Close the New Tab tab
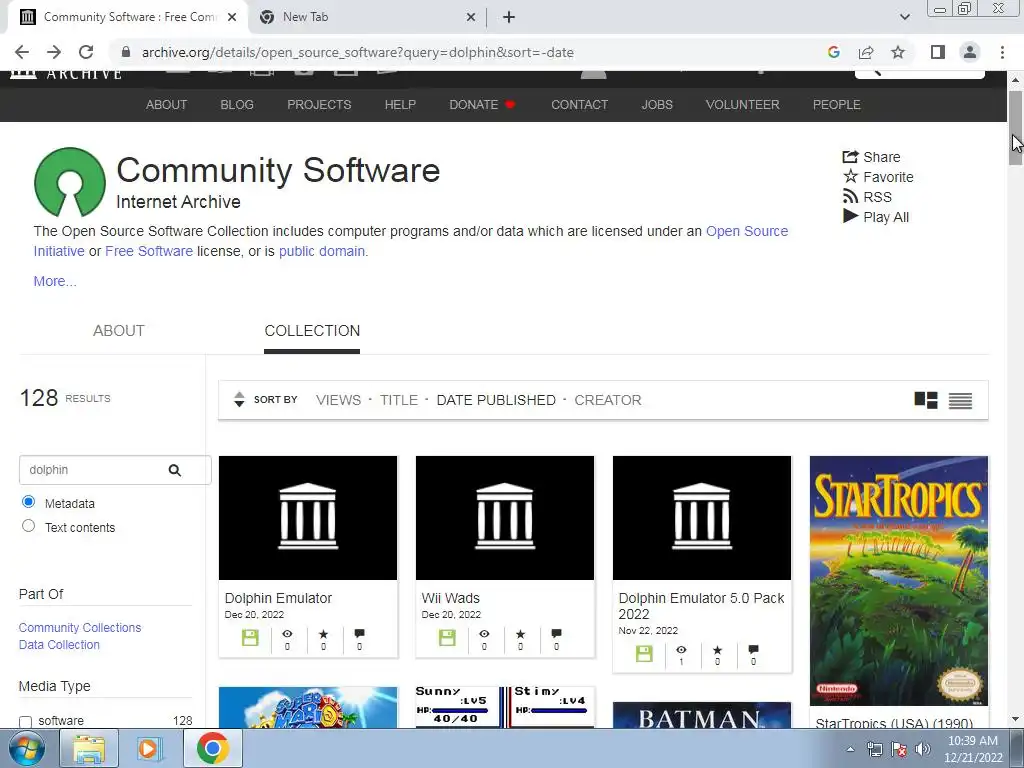The width and height of the screenshot is (1024, 768). (471, 17)
